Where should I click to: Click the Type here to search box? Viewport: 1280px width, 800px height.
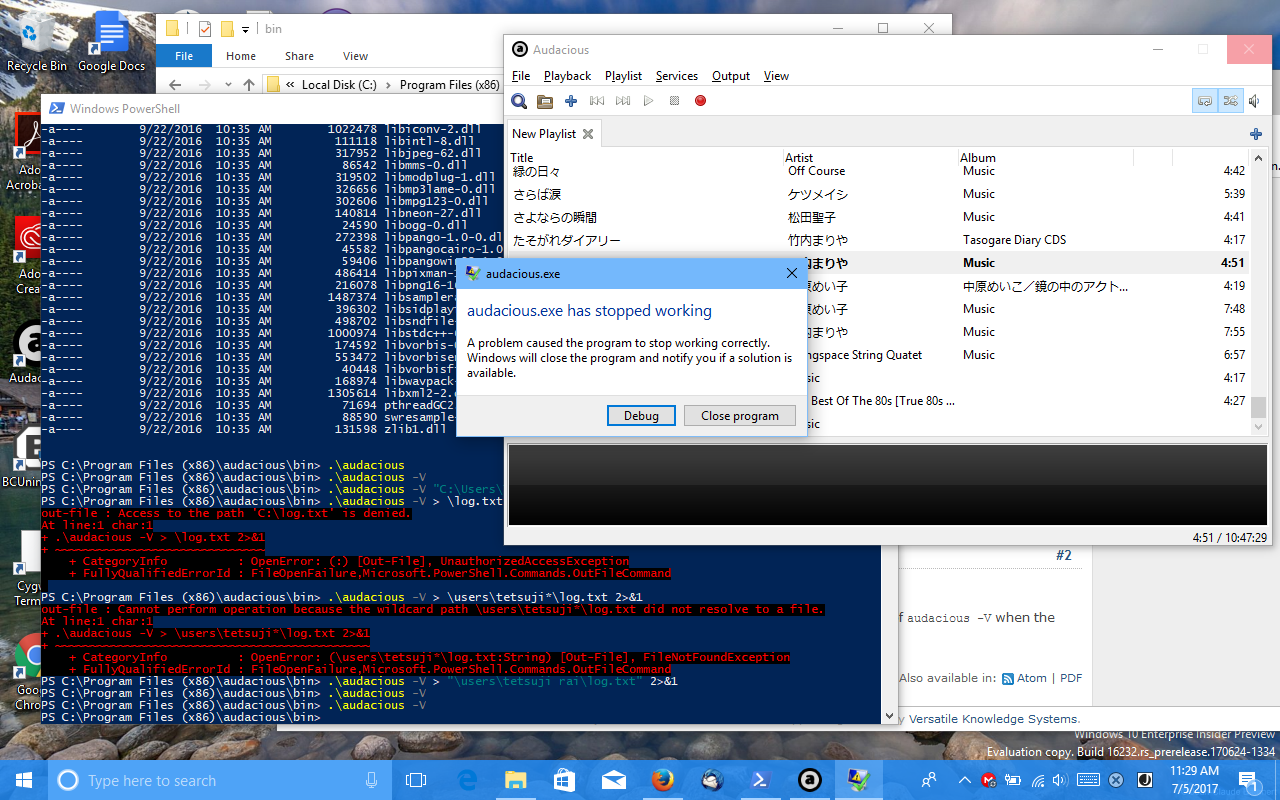point(220,780)
